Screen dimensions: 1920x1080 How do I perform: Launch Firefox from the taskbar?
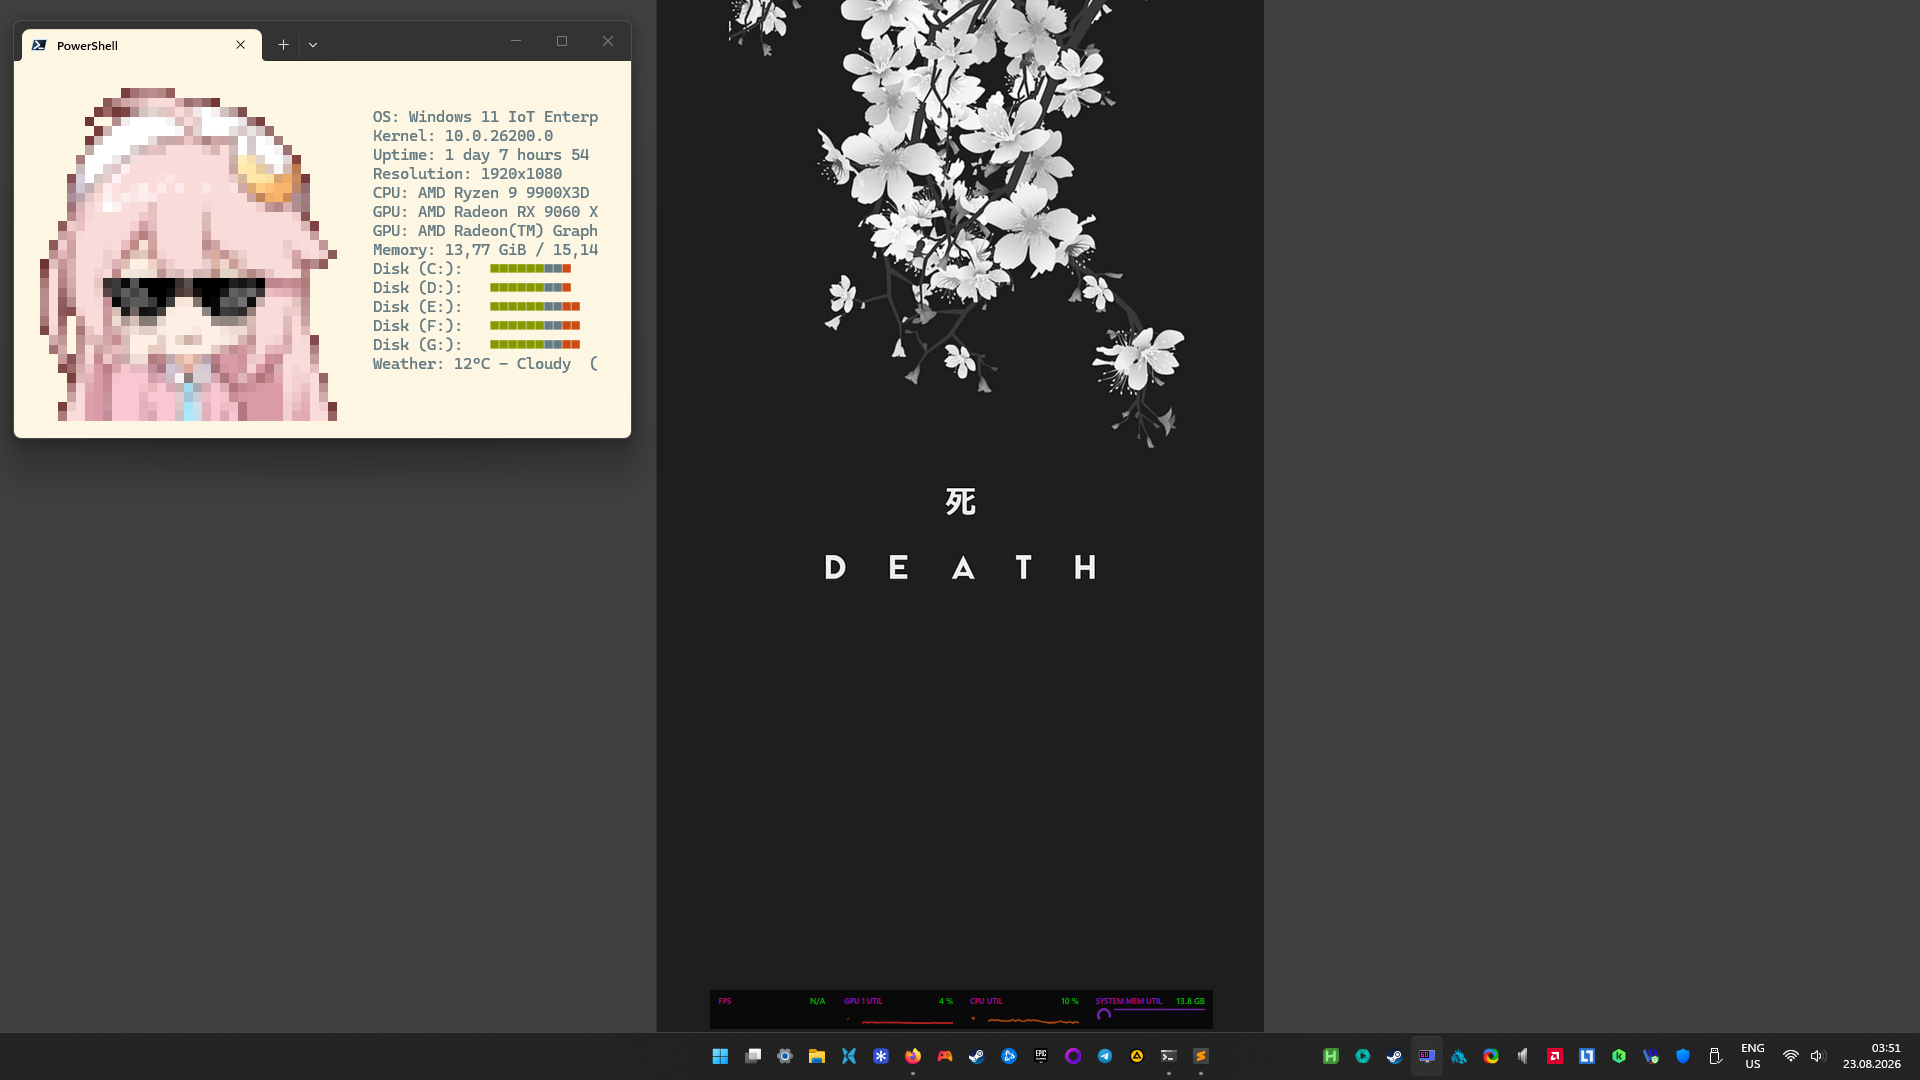coord(913,1056)
